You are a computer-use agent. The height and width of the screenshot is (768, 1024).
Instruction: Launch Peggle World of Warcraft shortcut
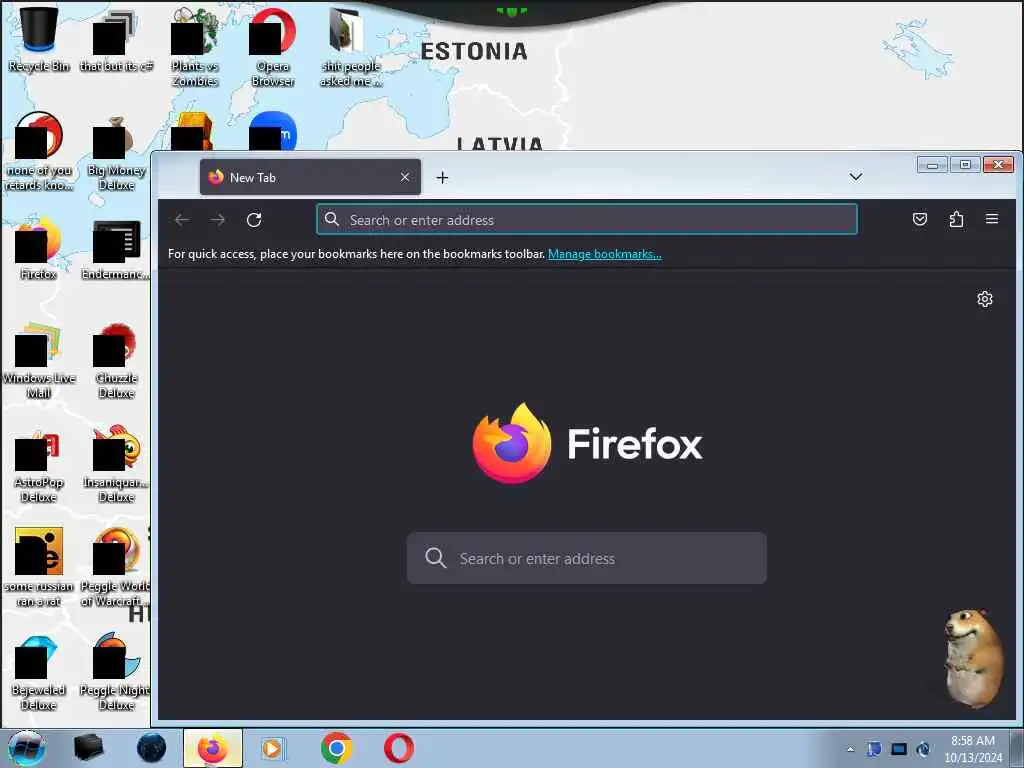pos(116,568)
